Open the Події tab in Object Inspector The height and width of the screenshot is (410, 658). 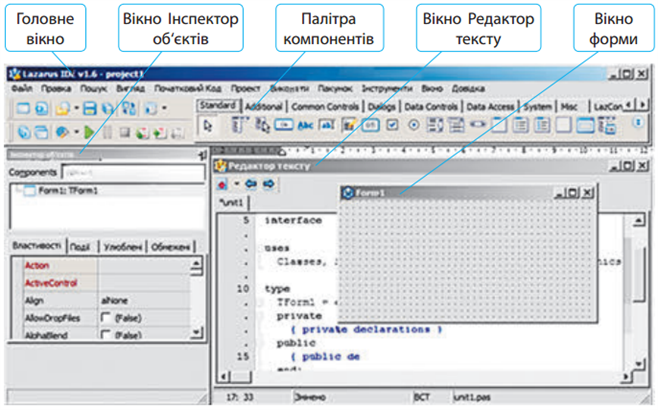coord(84,245)
